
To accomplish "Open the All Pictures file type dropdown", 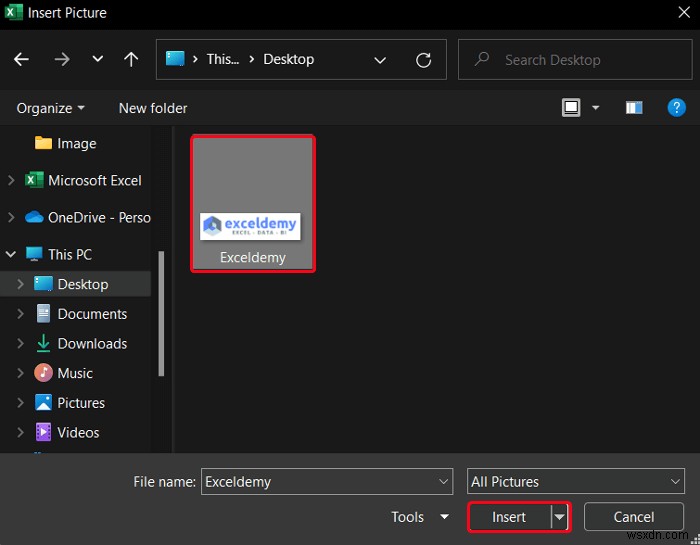I will point(575,481).
